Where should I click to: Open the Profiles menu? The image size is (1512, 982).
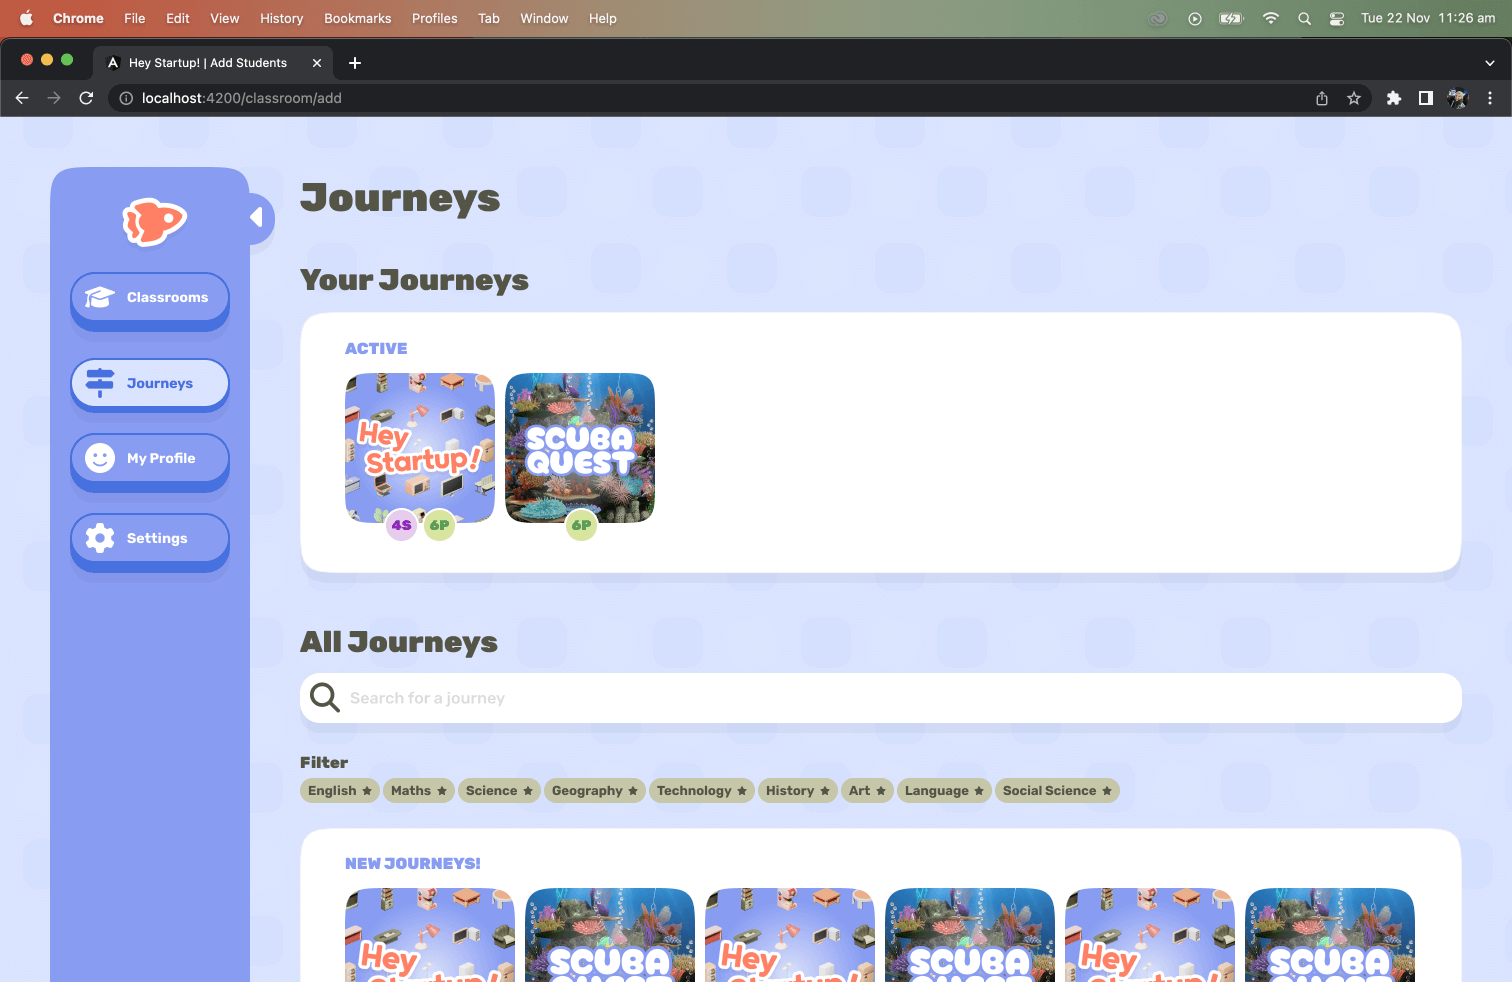[435, 18]
